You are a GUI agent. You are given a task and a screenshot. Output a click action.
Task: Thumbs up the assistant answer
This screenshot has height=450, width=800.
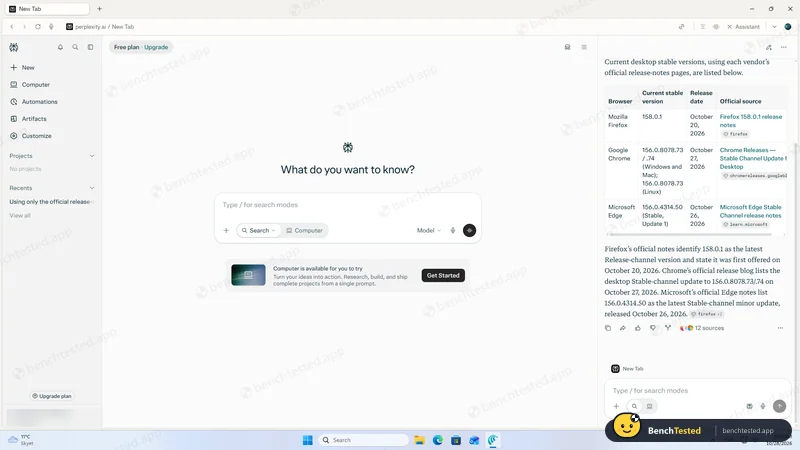(x=638, y=328)
